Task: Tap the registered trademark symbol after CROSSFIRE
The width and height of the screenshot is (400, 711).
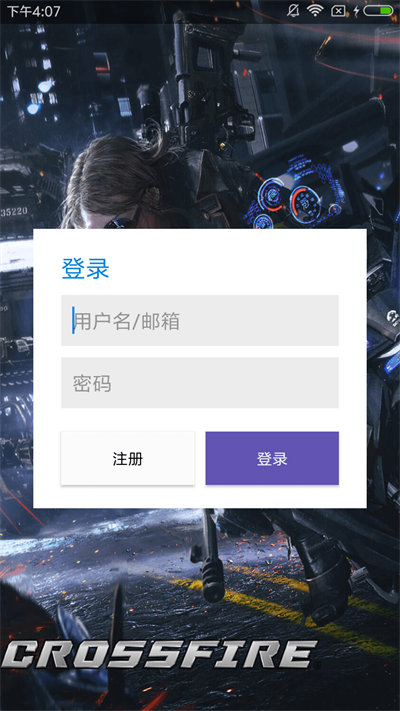Action: tap(317, 665)
